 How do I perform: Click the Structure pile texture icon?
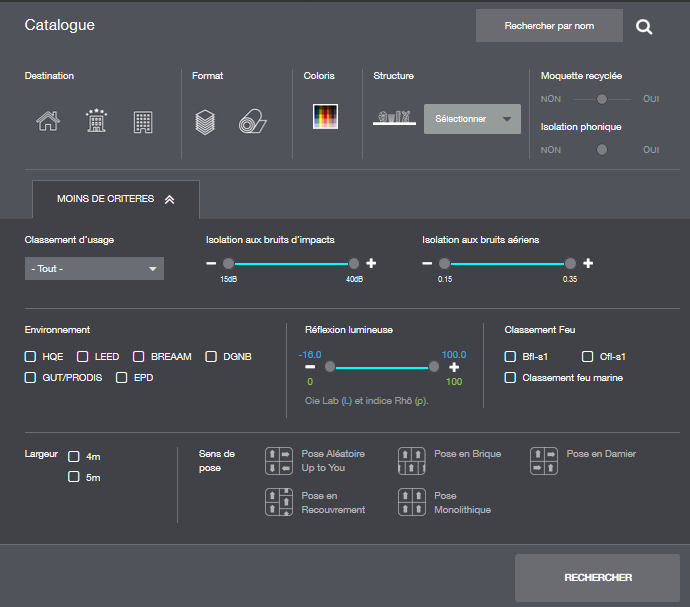pyautogui.click(x=394, y=118)
